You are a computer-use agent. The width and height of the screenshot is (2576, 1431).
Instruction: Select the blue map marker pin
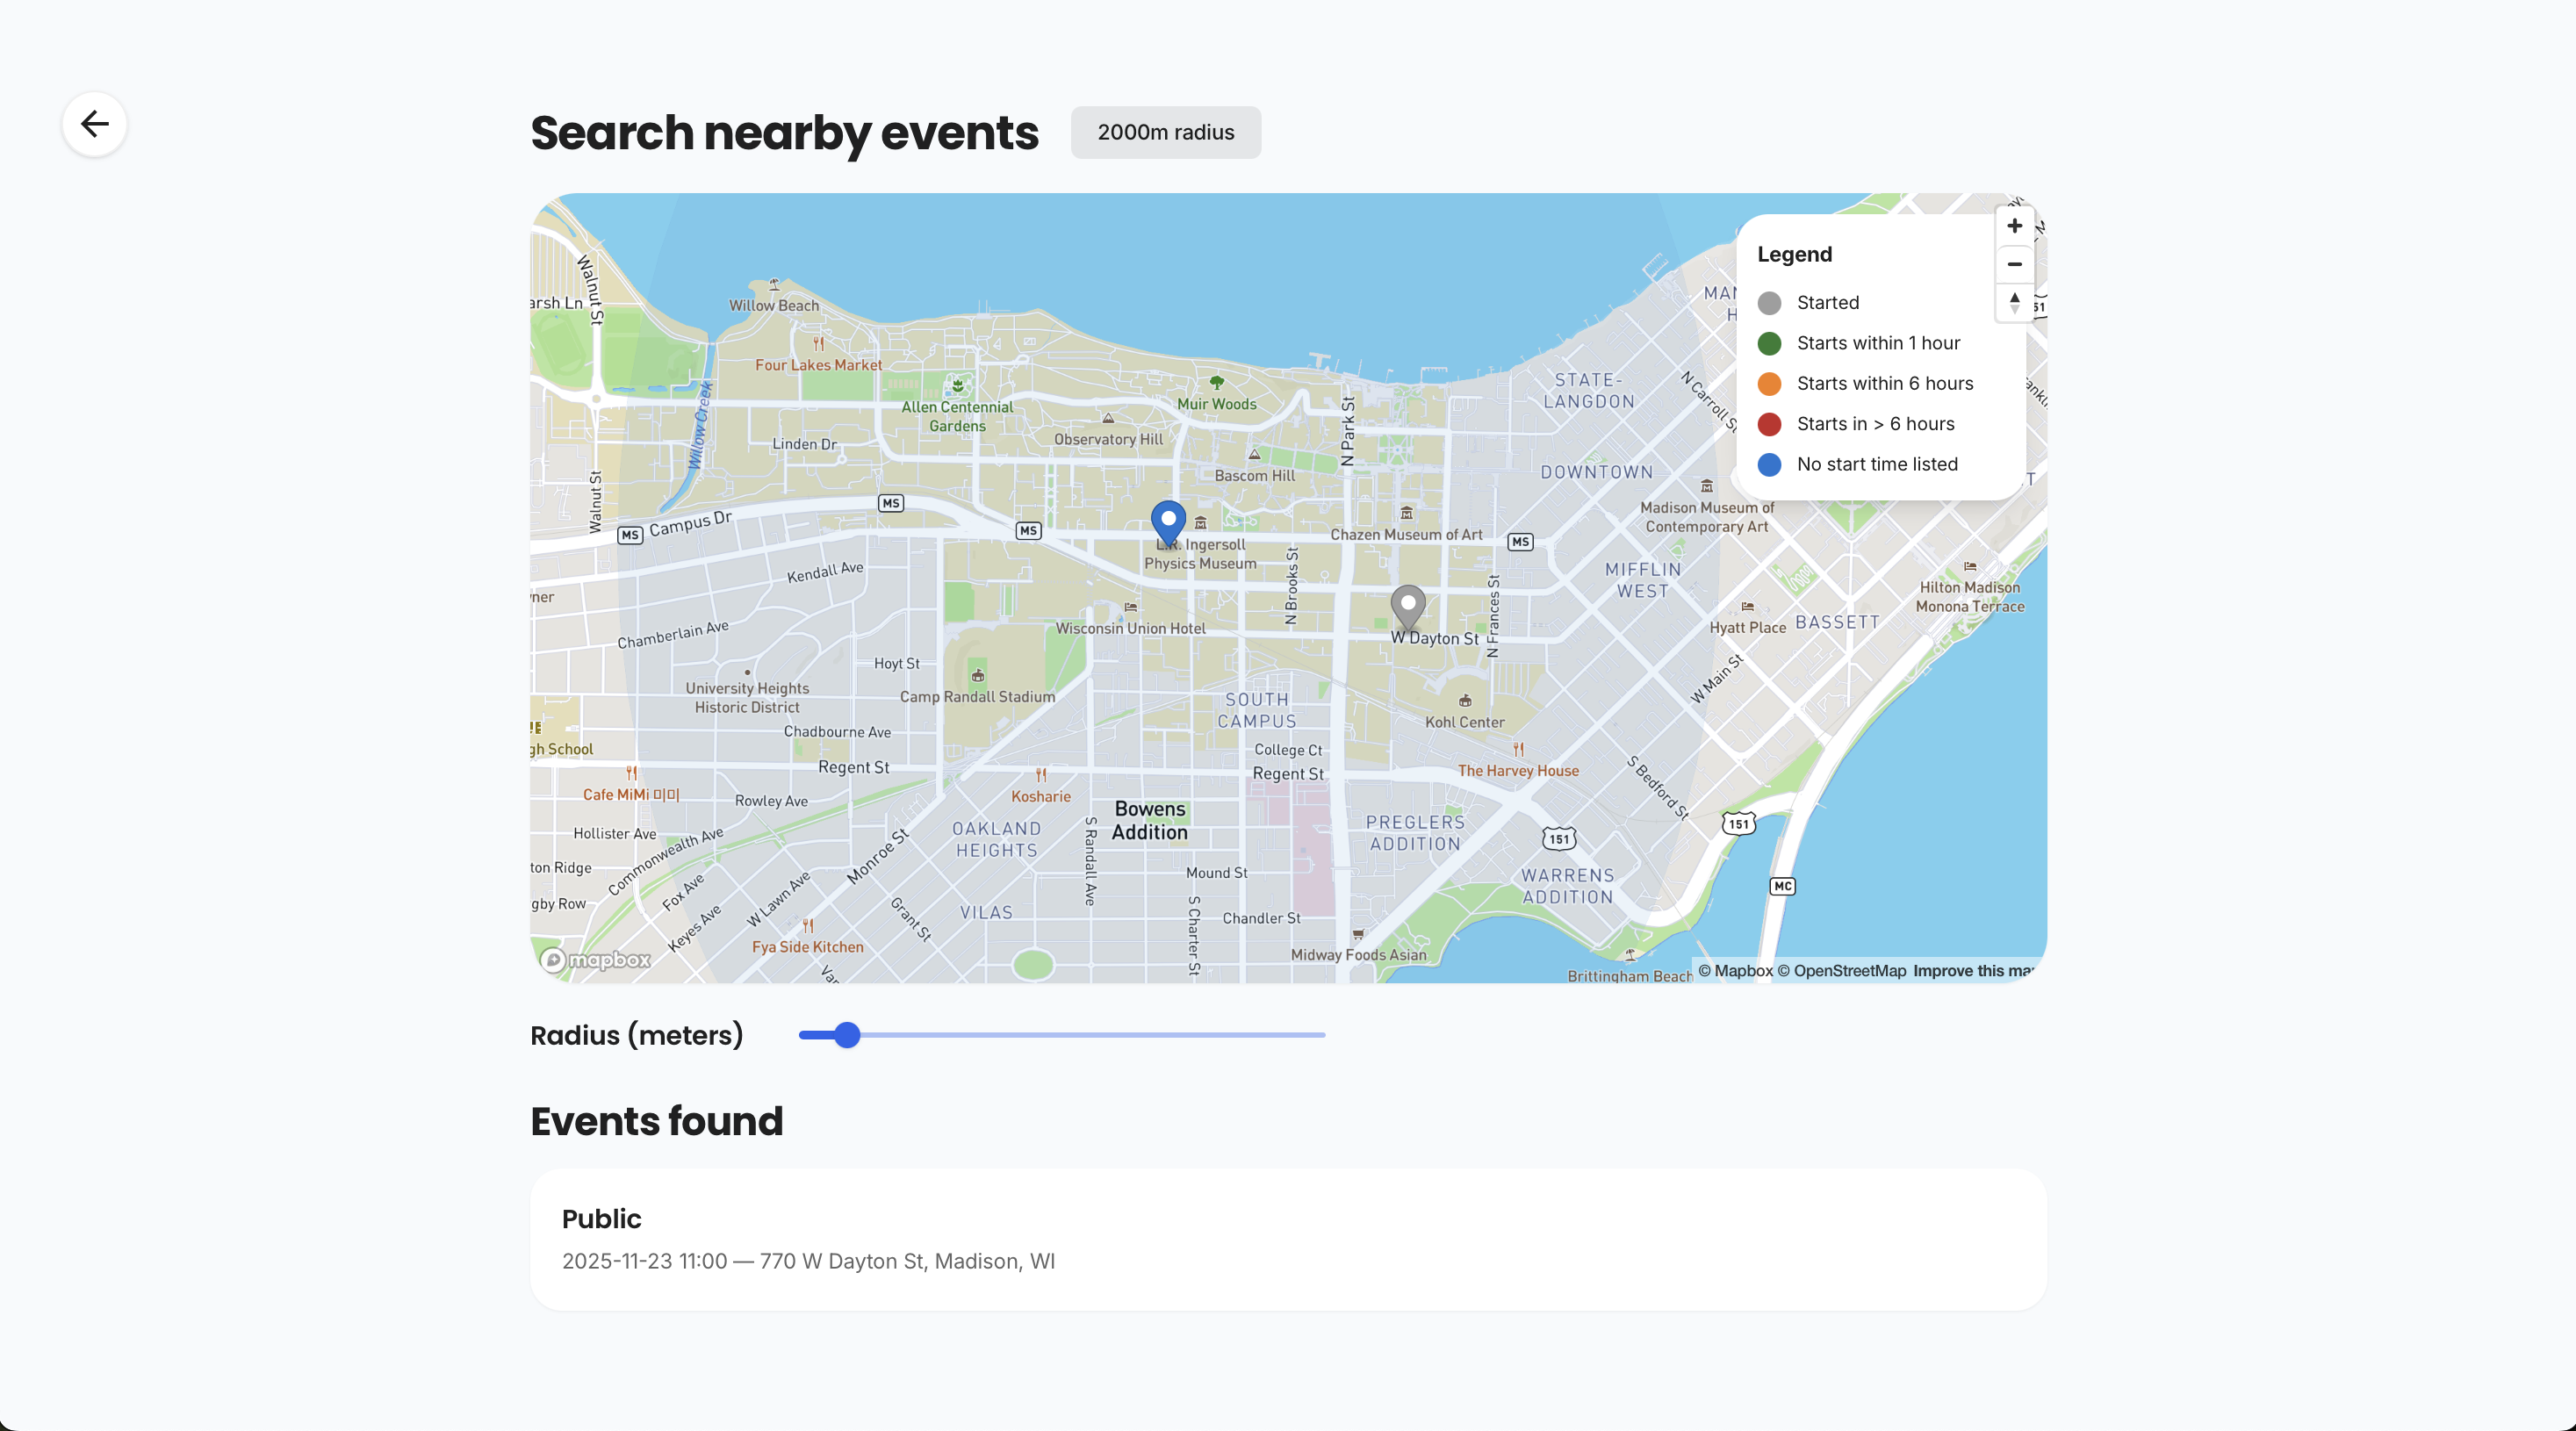click(1168, 521)
